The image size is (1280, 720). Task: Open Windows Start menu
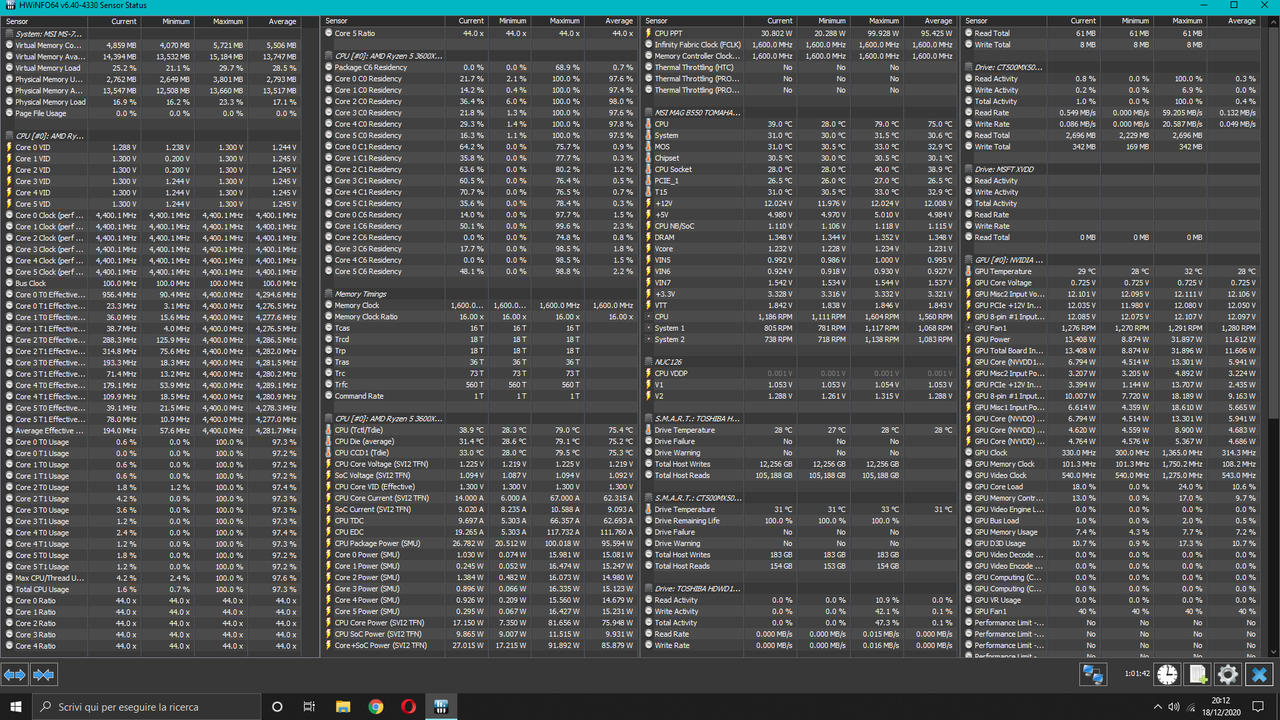[17, 706]
